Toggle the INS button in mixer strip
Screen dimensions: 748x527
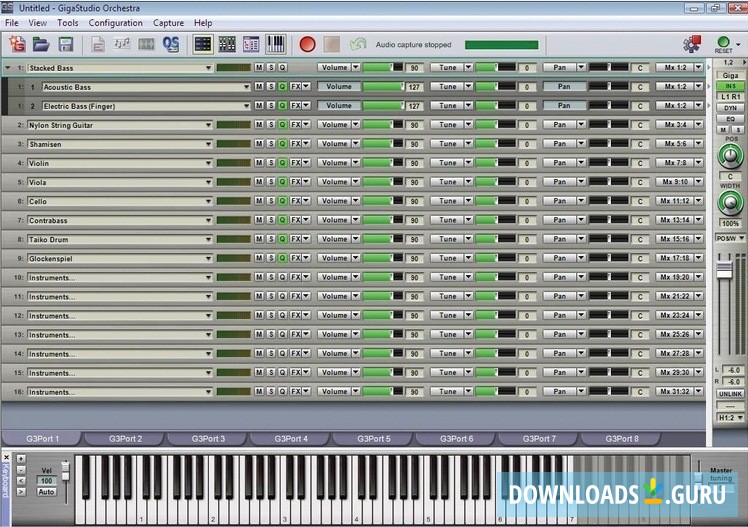point(730,86)
